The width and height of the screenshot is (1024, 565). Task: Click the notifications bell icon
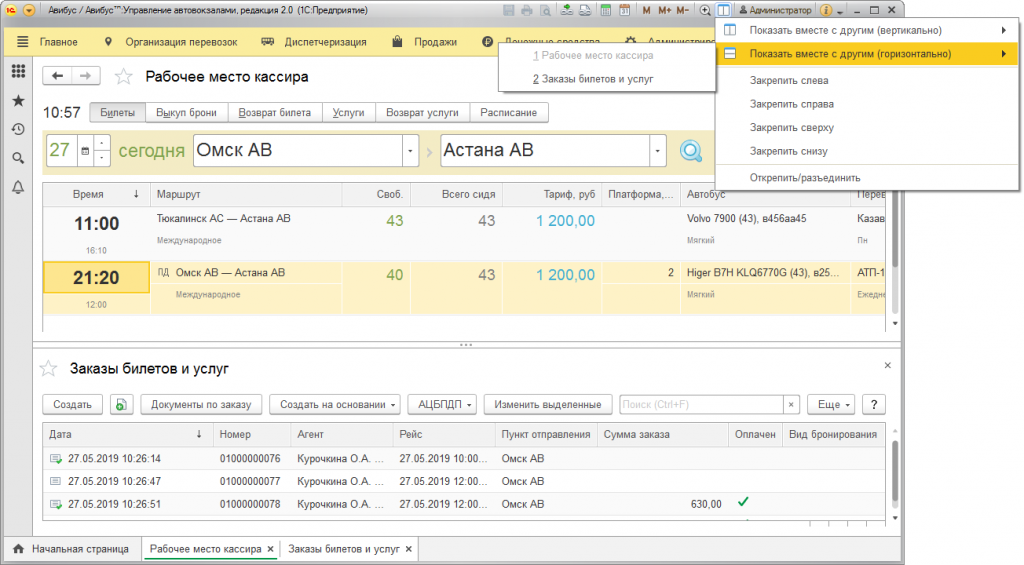click(x=18, y=187)
